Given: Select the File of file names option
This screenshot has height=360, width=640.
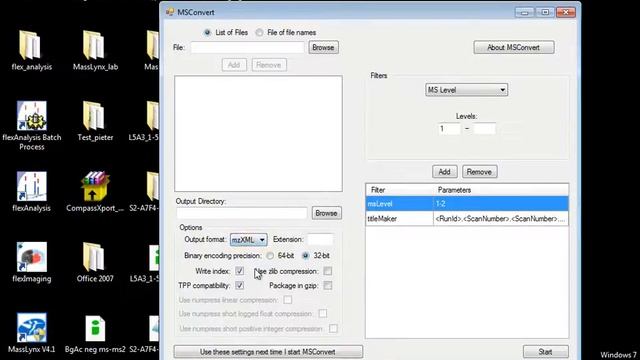Looking at the screenshot, I should pos(259,33).
